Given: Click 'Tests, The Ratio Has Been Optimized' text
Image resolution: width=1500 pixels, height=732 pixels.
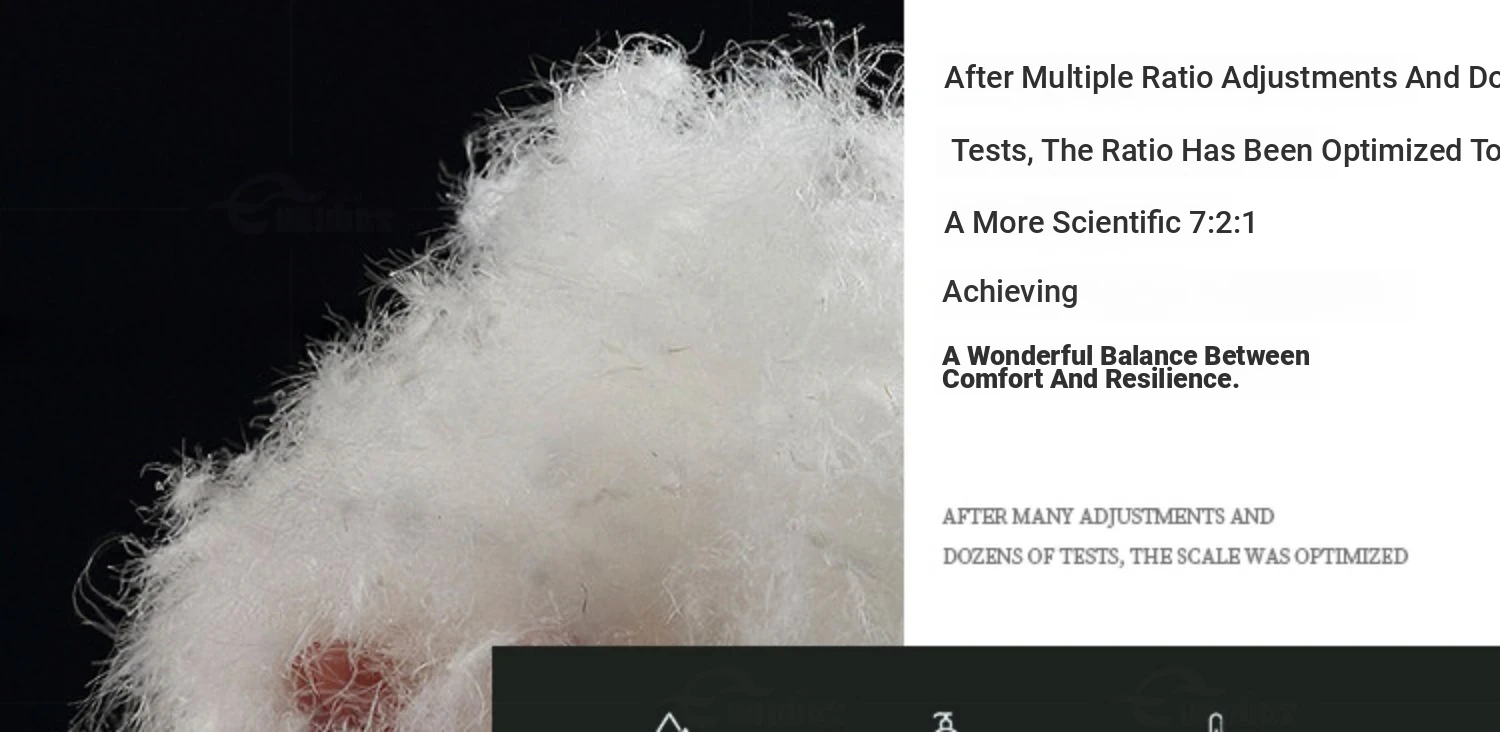Looking at the screenshot, I should (1224, 151).
